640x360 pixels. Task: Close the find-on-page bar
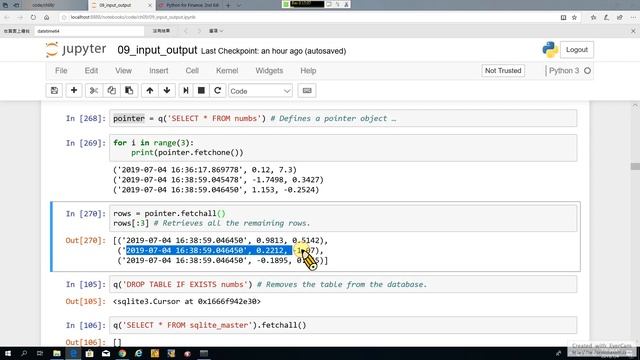pos(633,31)
